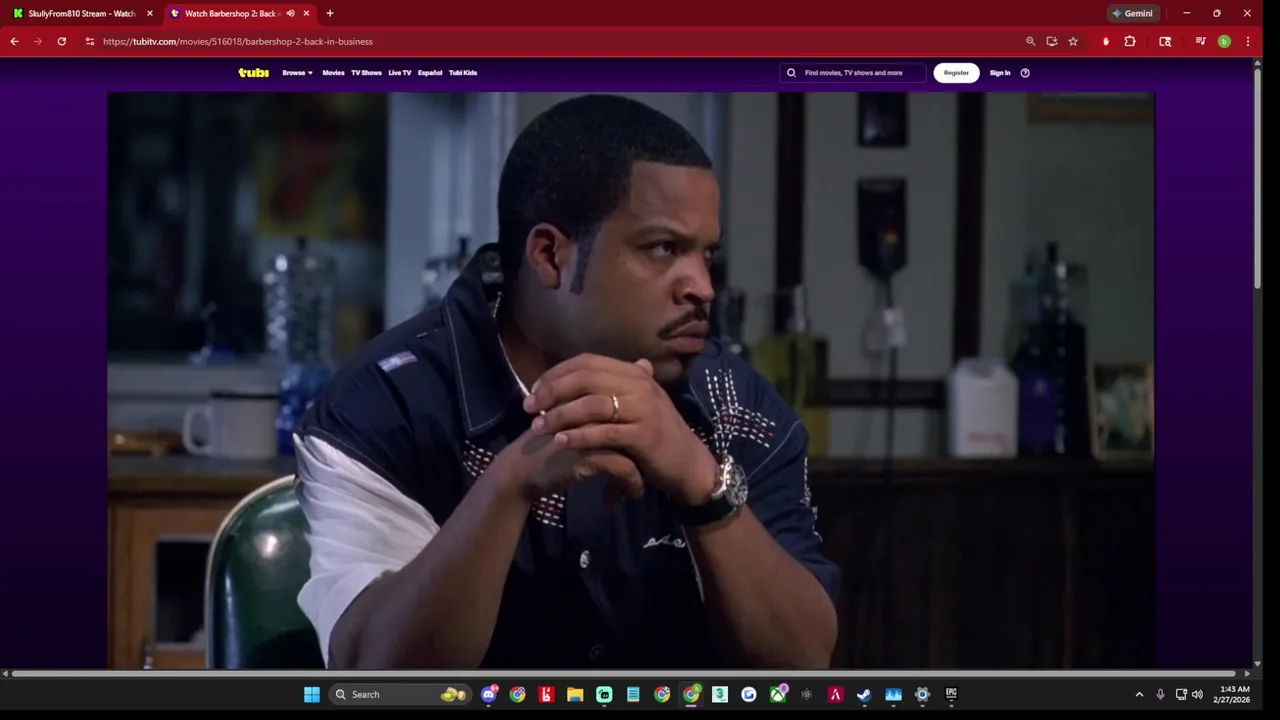Click the horizontal page scrollbar
This screenshot has width=1280, height=720.
[625, 674]
